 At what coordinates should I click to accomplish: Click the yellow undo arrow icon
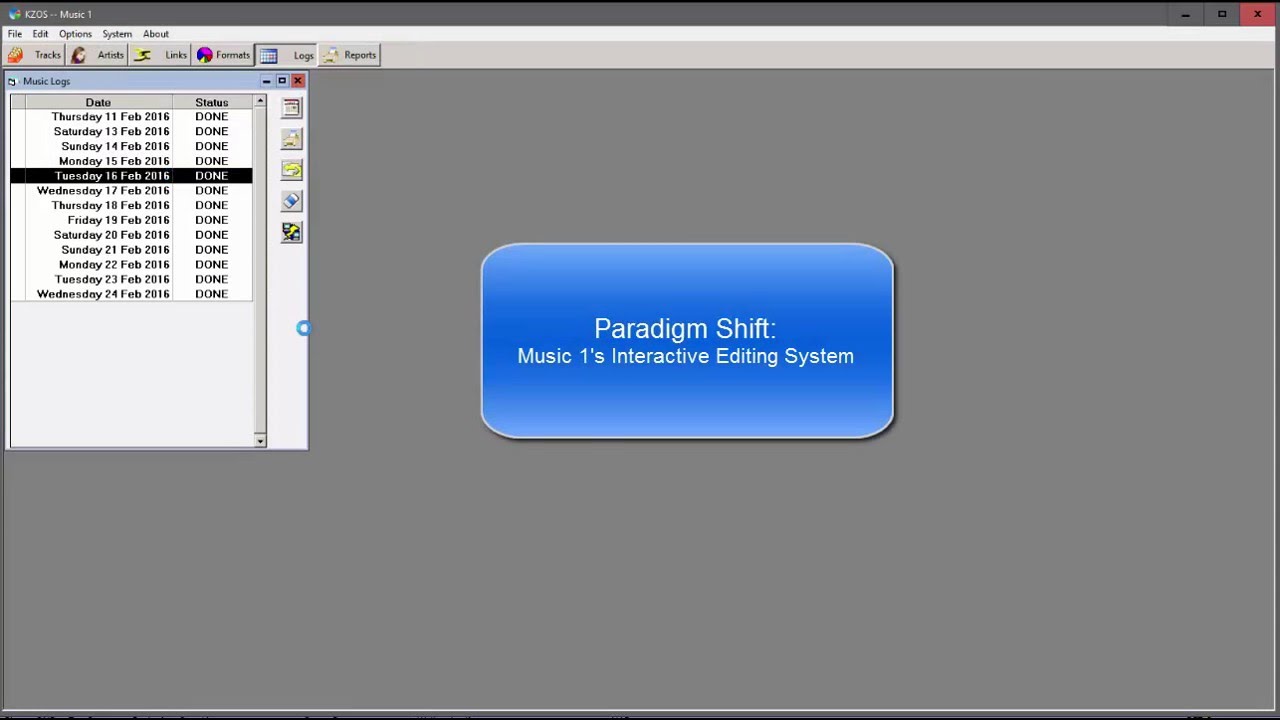tap(291, 170)
